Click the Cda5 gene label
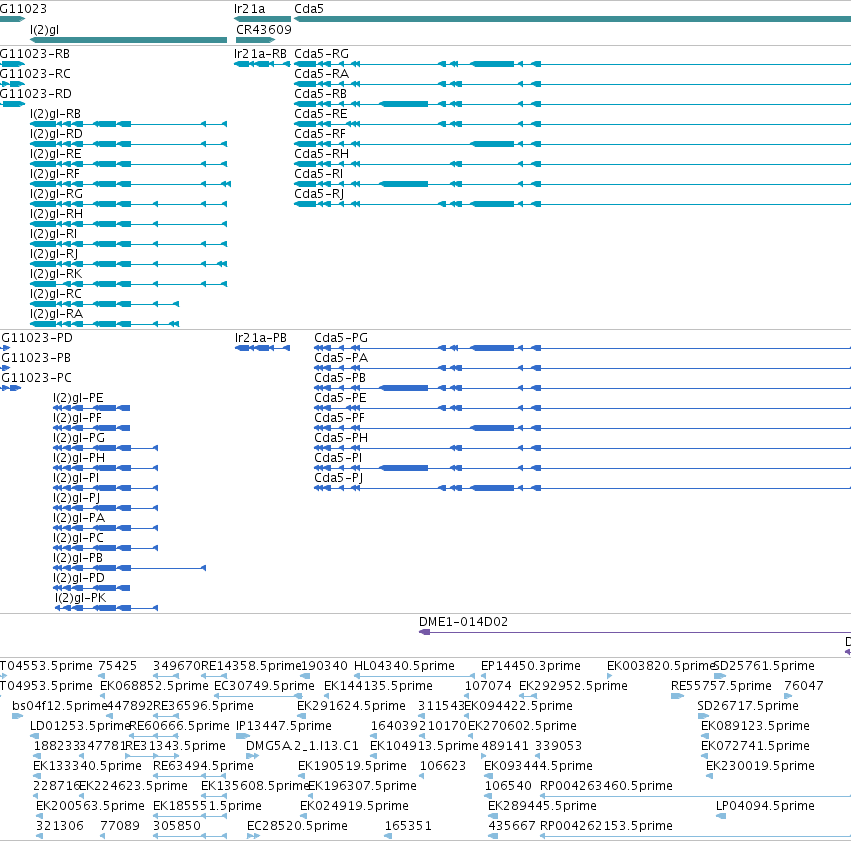The width and height of the screenshot is (851, 841). tap(309, 9)
